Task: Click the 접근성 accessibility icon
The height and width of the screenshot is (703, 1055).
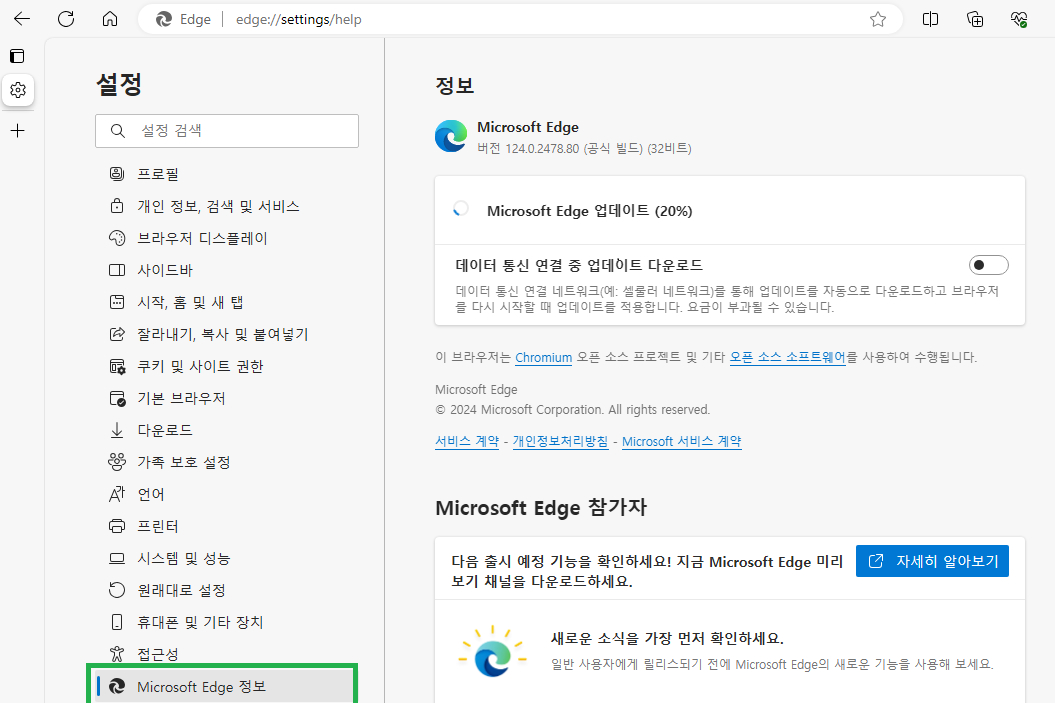Action: [117, 654]
